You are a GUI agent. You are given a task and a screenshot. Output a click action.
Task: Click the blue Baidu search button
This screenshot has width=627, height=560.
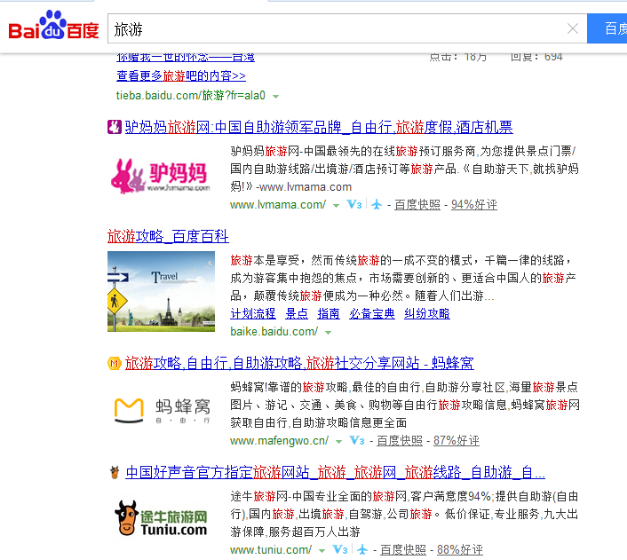click(607, 28)
